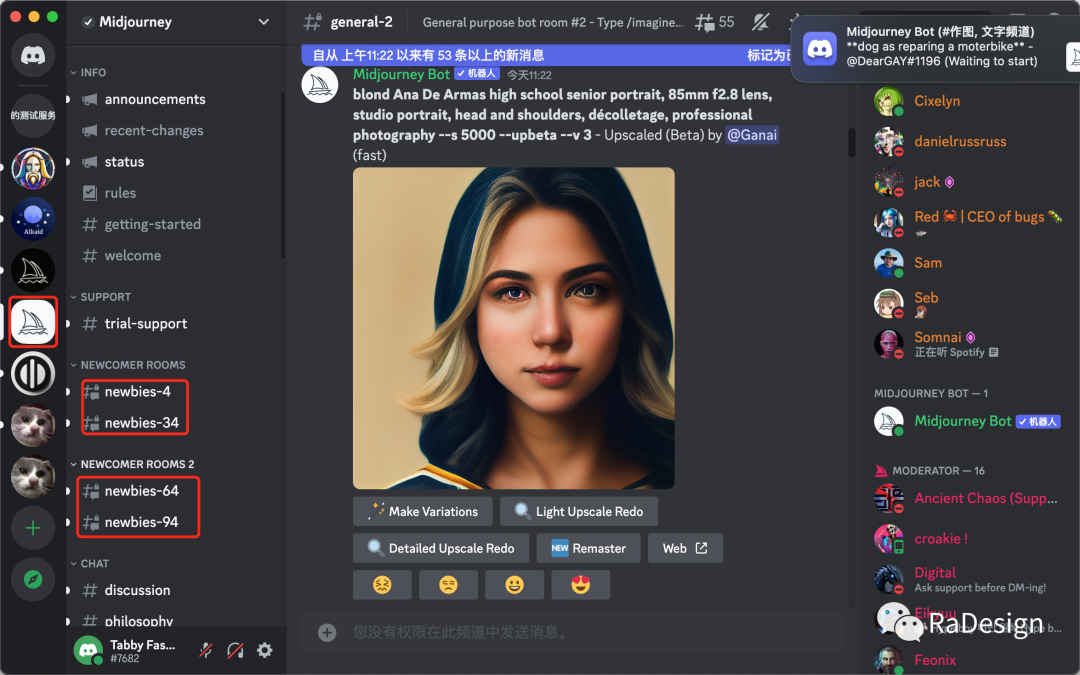This screenshot has width=1080, height=675.
Task: Click the upscaled portrait image
Action: click(514, 328)
